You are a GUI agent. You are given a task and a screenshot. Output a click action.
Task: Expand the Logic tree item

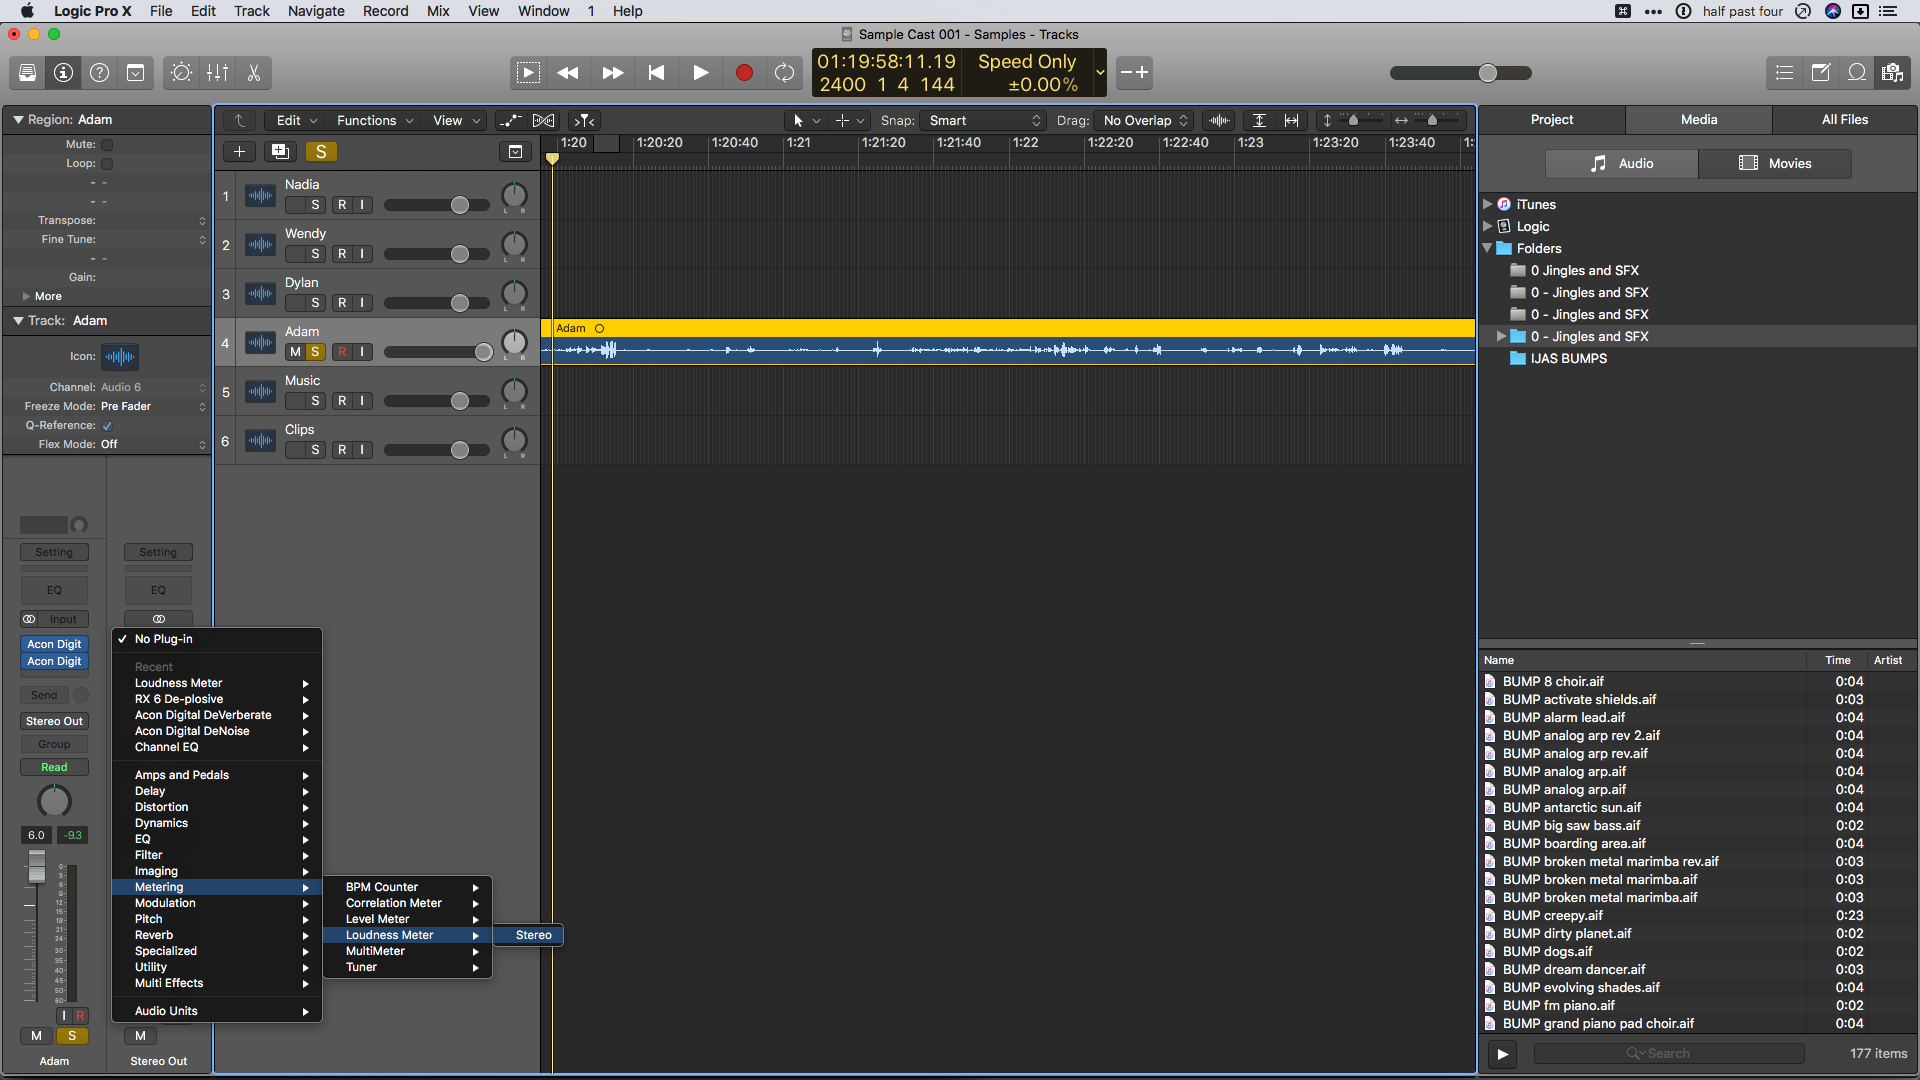coord(1487,226)
